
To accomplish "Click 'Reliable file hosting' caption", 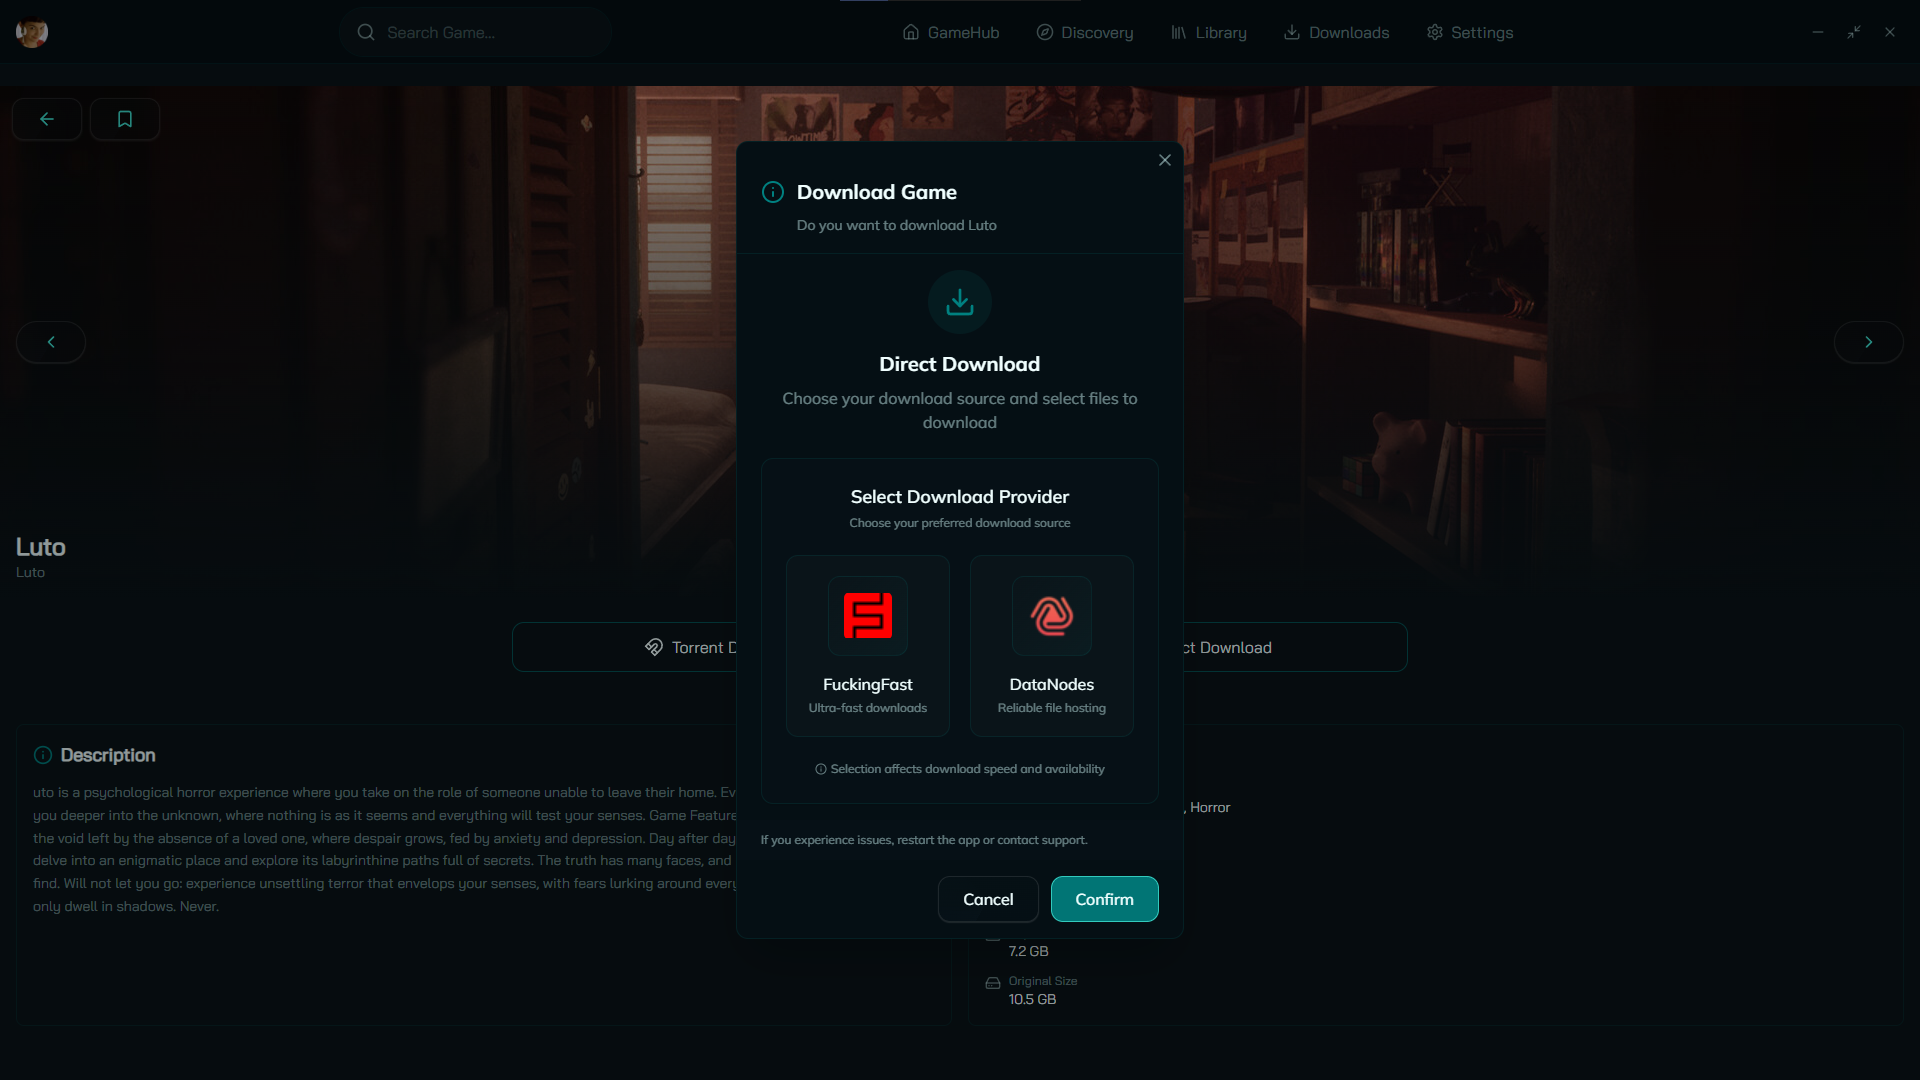I will point(1052,708).
